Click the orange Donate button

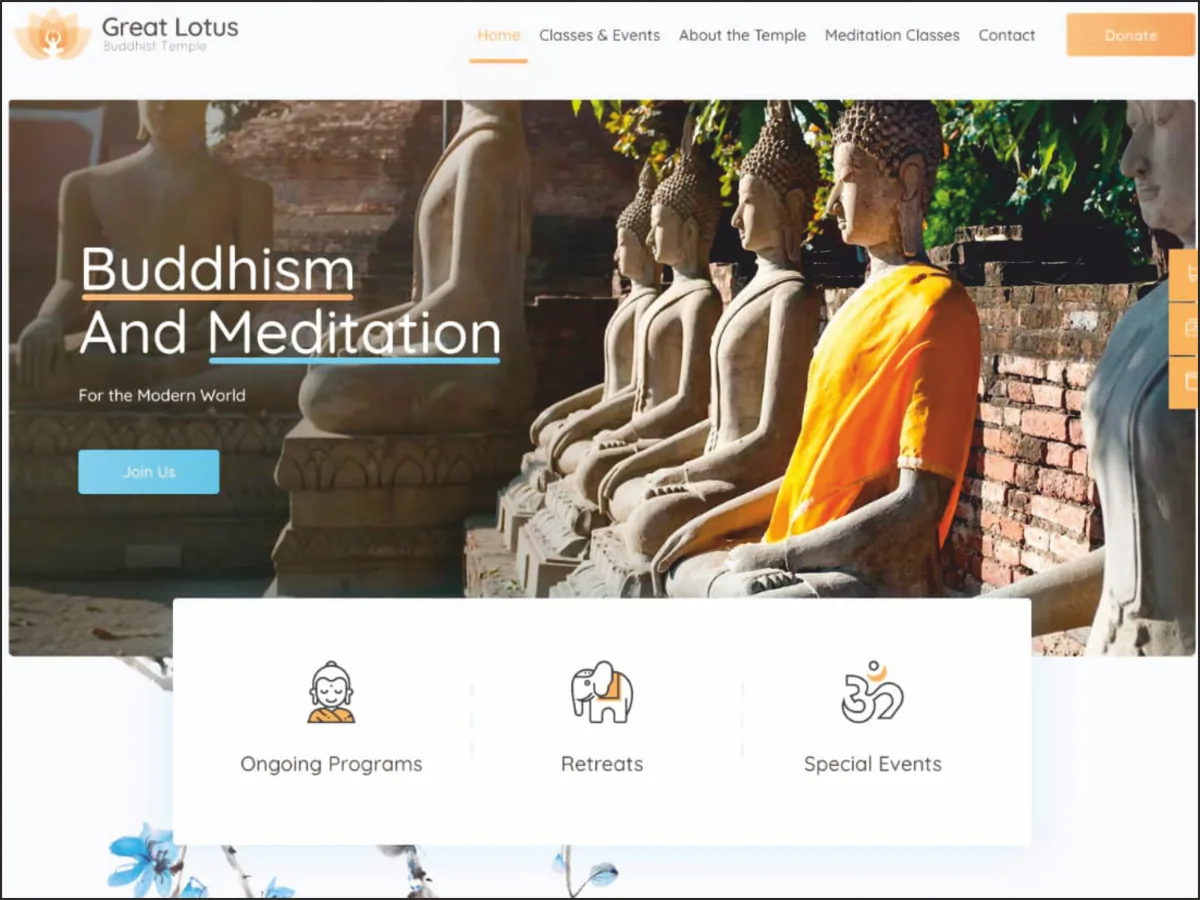tap(1130, 35)
